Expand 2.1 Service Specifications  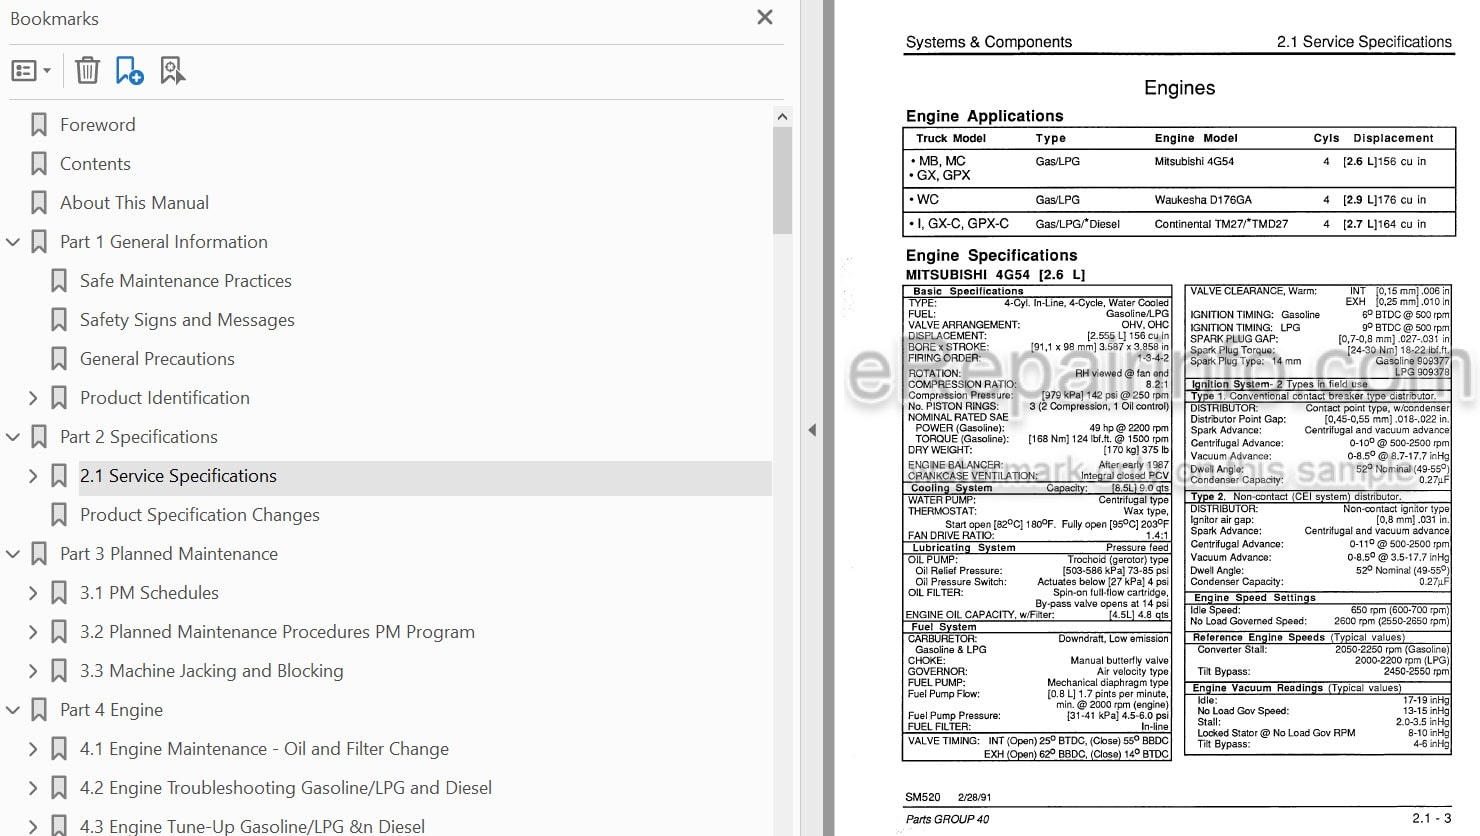tap(33, 476)
